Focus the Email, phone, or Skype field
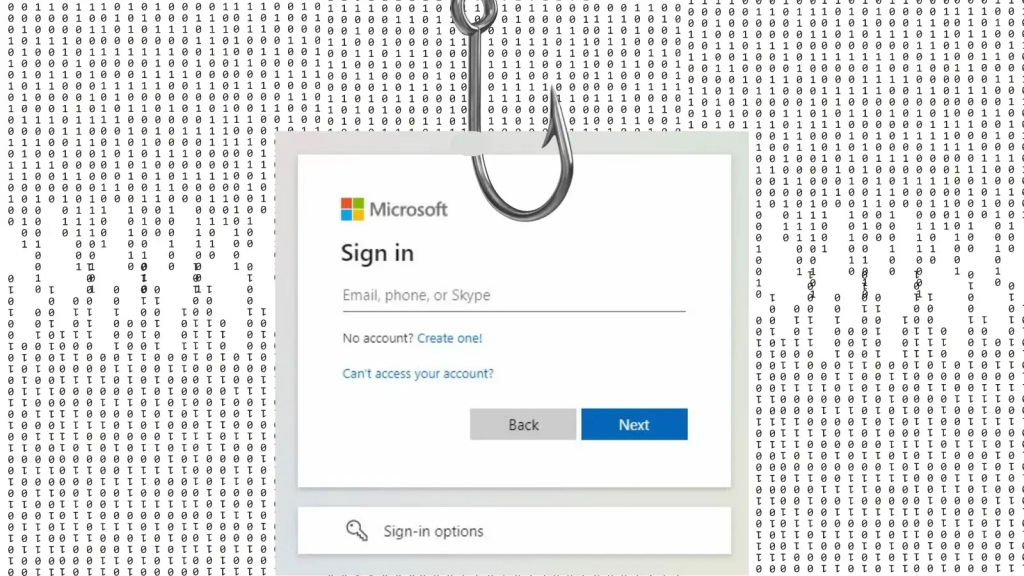This screenshot has width=1024, height=576. pos(514,296)
